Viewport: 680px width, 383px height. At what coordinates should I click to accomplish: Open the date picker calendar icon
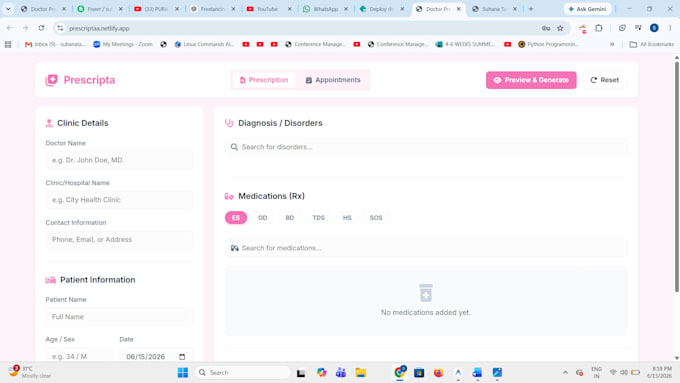pyautogui.click(x=182, y=357)
